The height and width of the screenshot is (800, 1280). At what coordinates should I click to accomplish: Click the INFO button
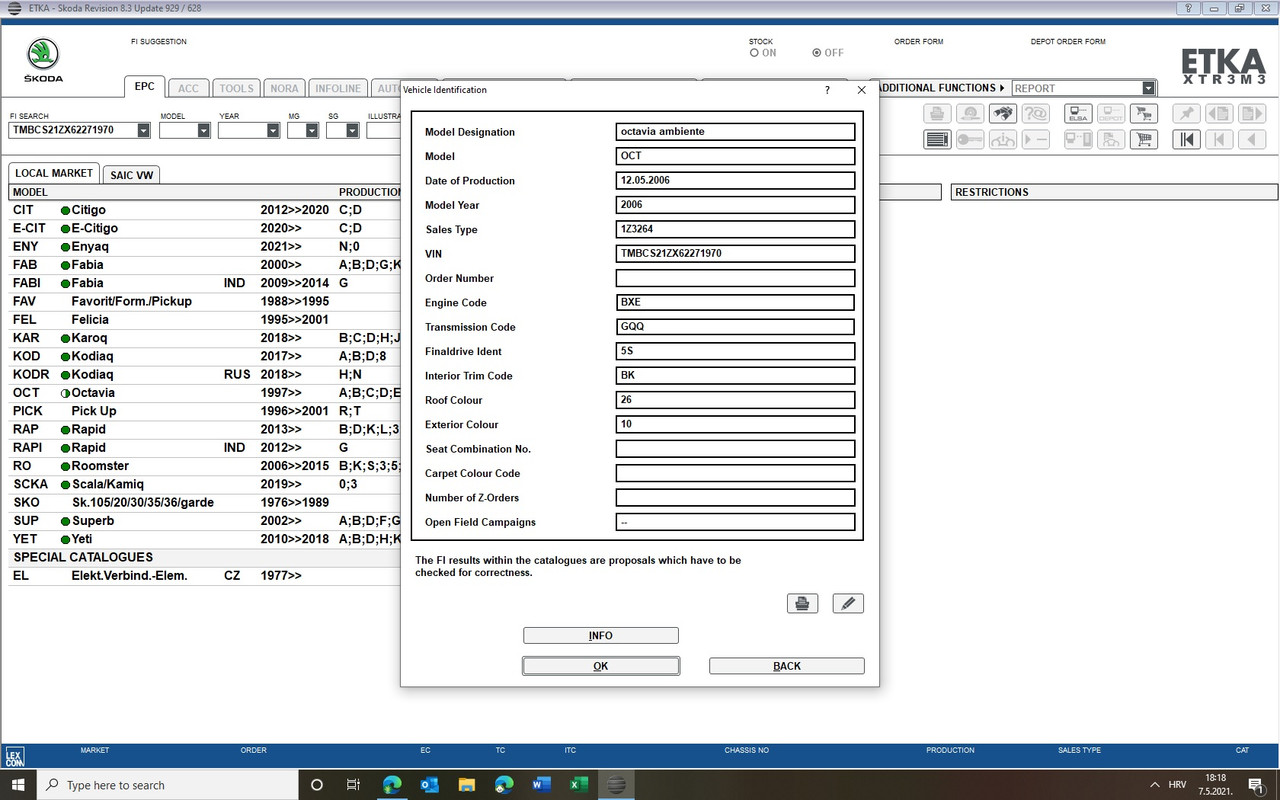(x=601, y=635)
